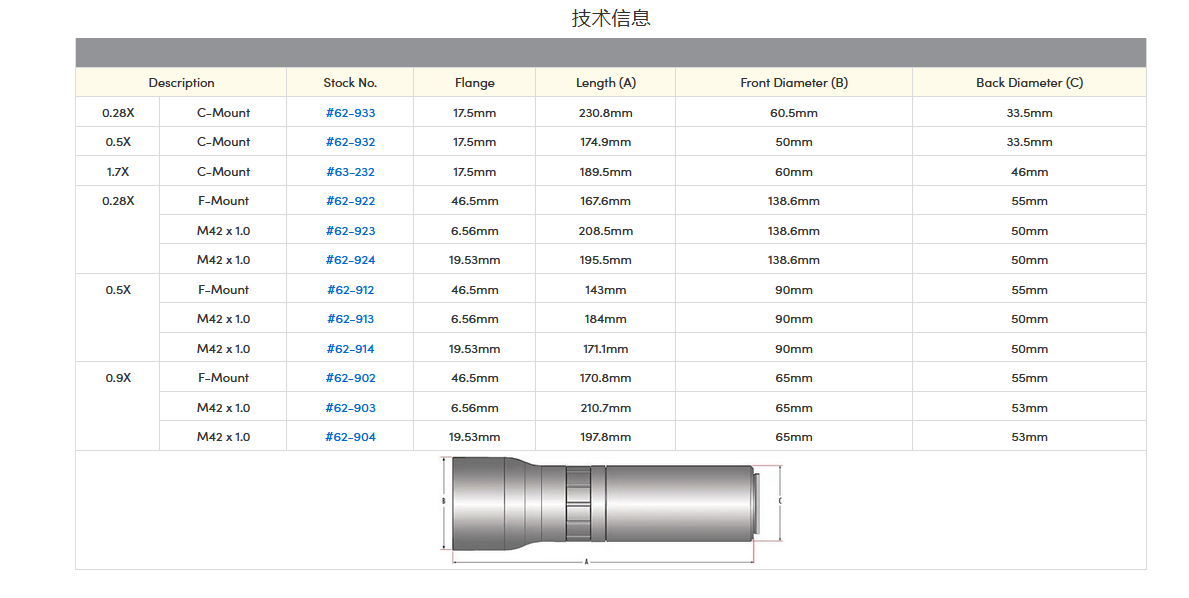Click the Description column header
This screenshot has width=1189, height=598.
point(181,83)
